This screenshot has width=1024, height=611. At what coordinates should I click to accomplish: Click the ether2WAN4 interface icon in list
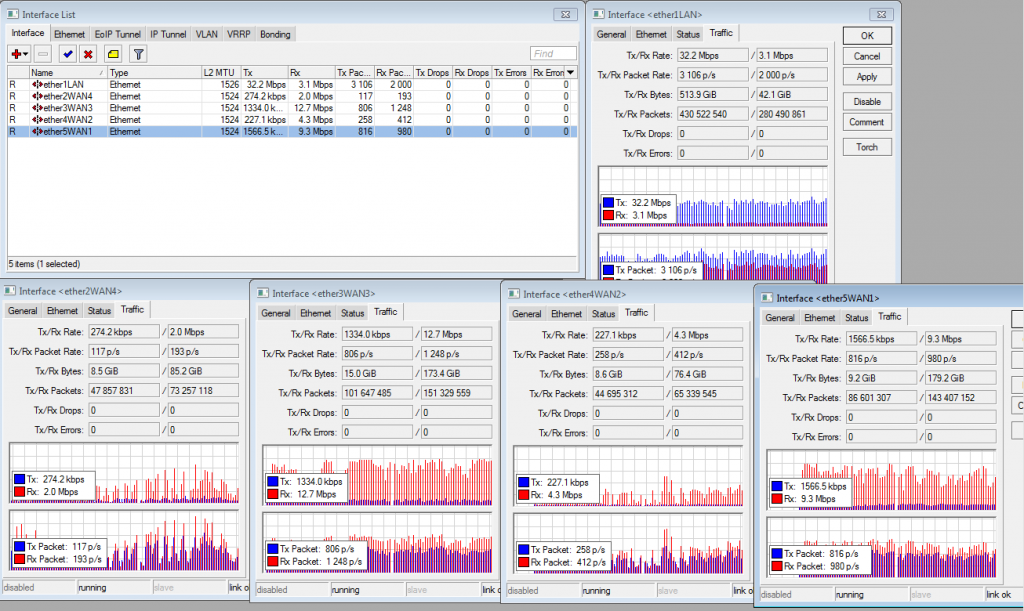pyautogui.click(x=37, y=97)
